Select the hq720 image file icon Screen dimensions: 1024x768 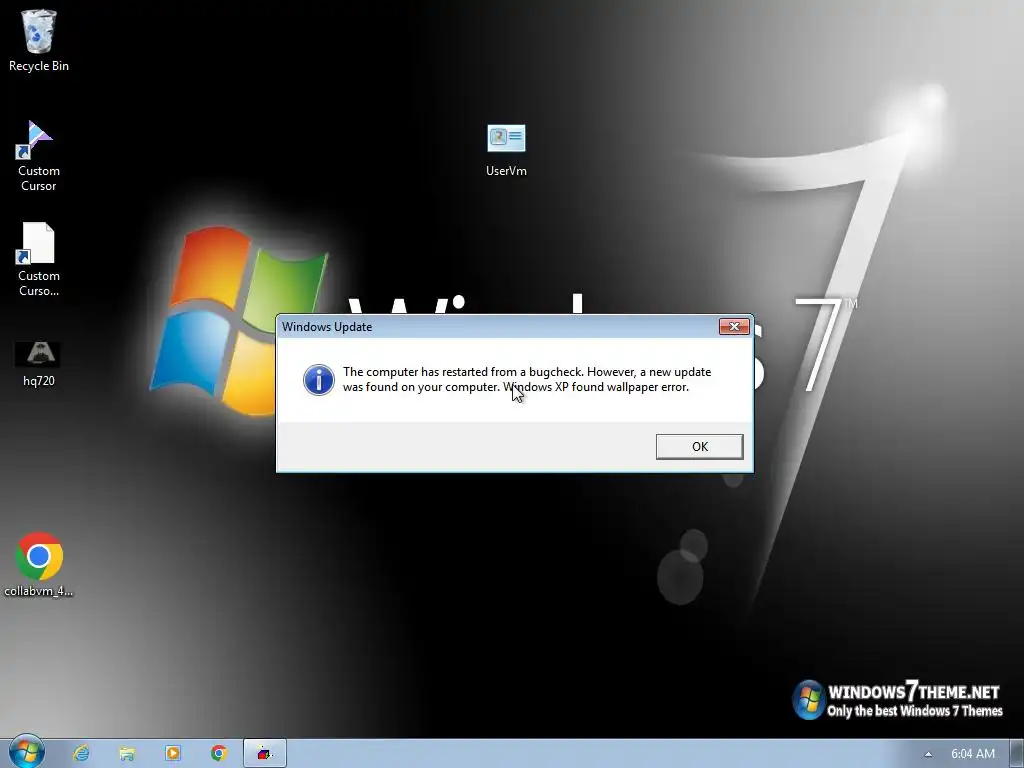click(x=39, y=364)
